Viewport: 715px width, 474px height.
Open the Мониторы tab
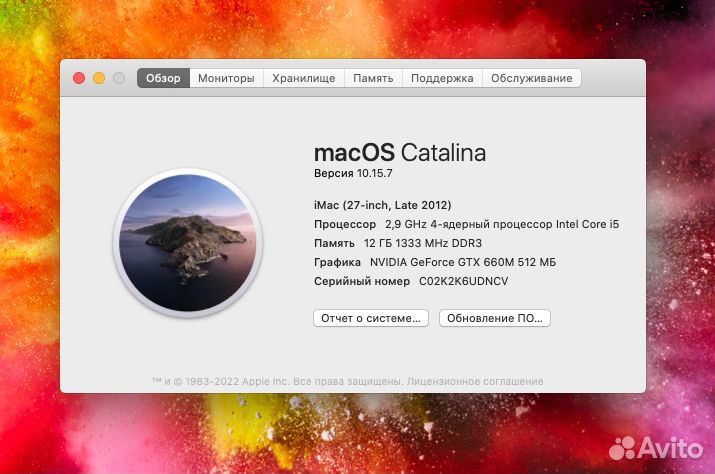pos(226,78)
